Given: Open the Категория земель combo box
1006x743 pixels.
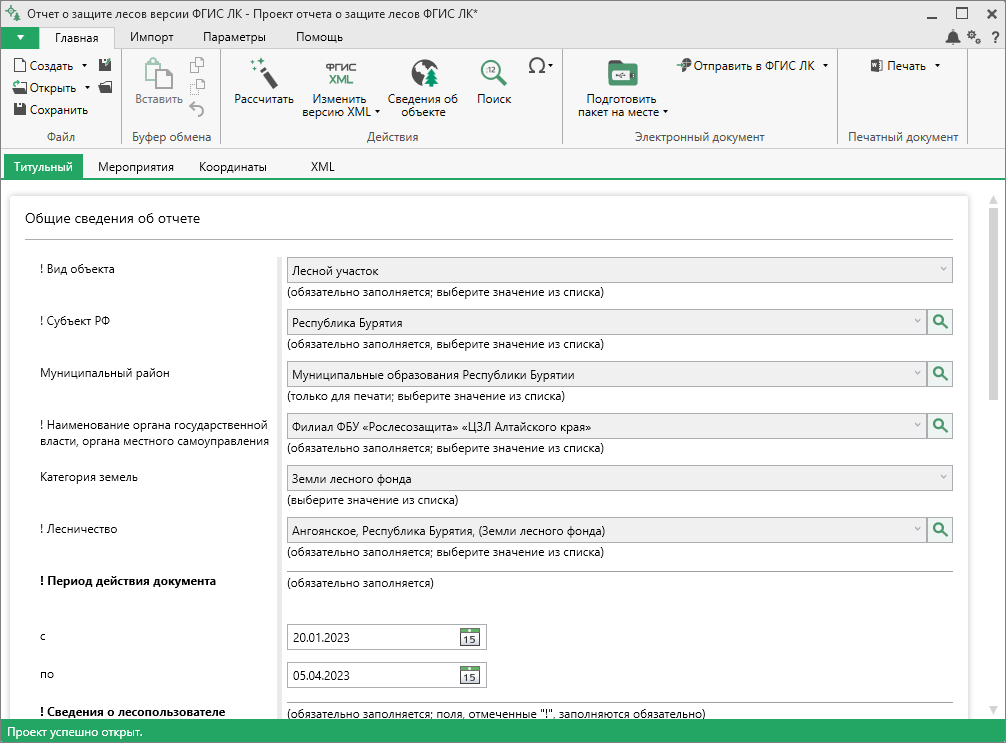Looking at the screenshot, I should click(x=619, y=478).
